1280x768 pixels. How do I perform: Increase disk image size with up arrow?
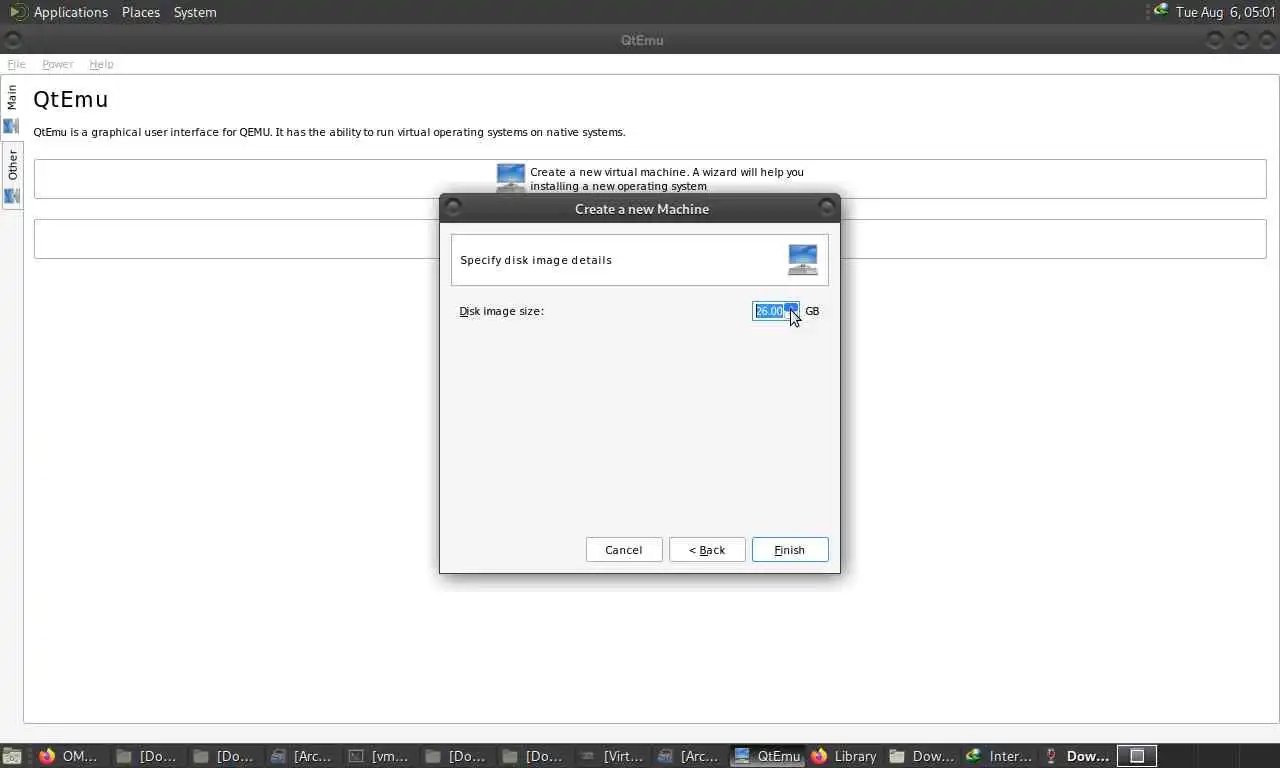[792, 307]
